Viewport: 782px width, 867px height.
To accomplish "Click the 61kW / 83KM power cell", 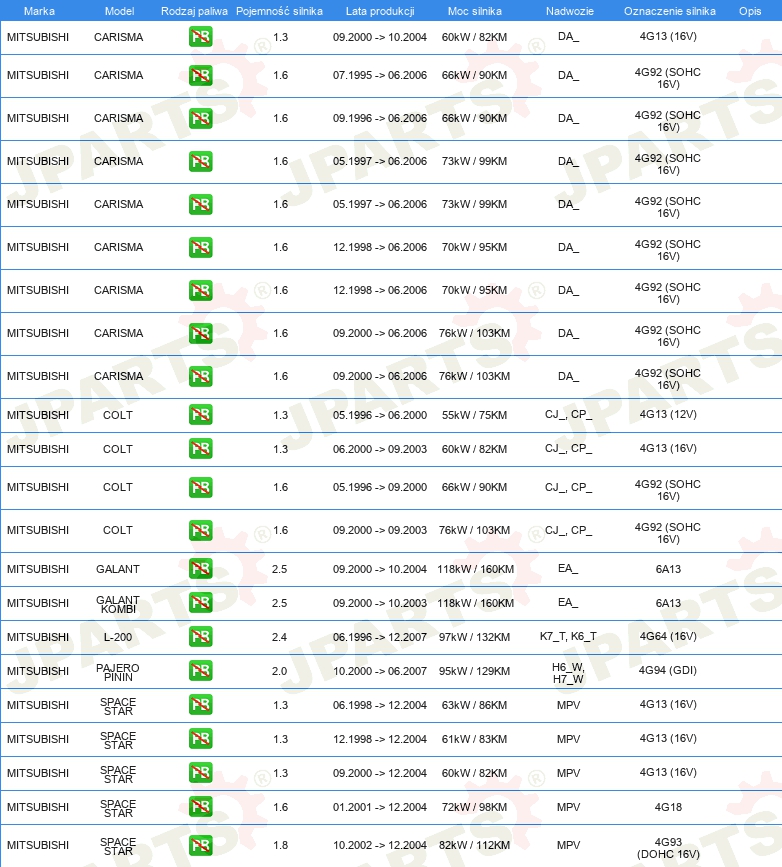I will (475, 739).
